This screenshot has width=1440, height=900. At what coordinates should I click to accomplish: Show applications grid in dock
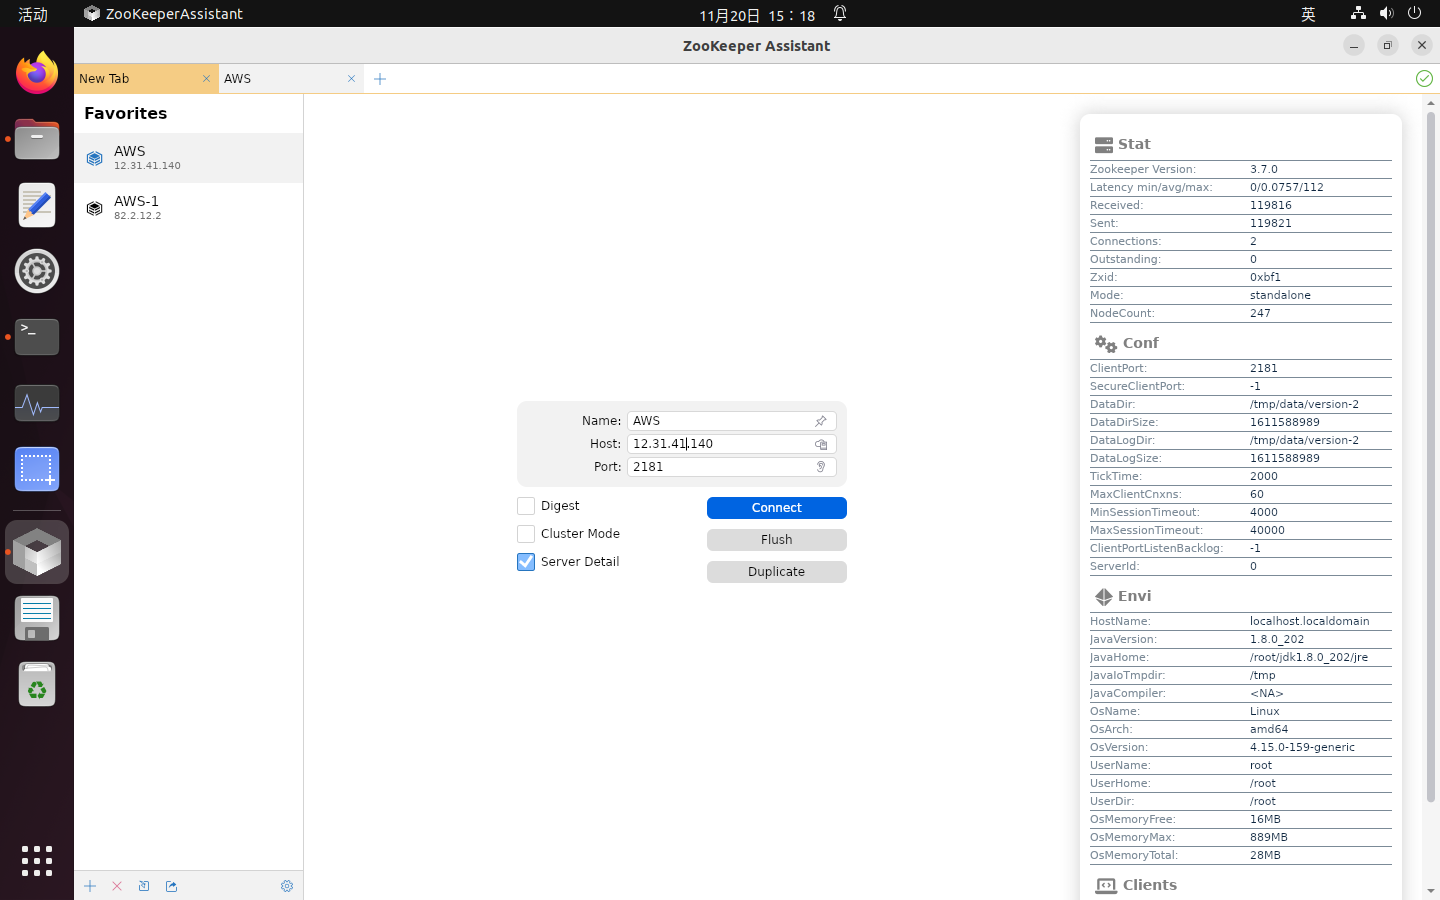point(37,861)
